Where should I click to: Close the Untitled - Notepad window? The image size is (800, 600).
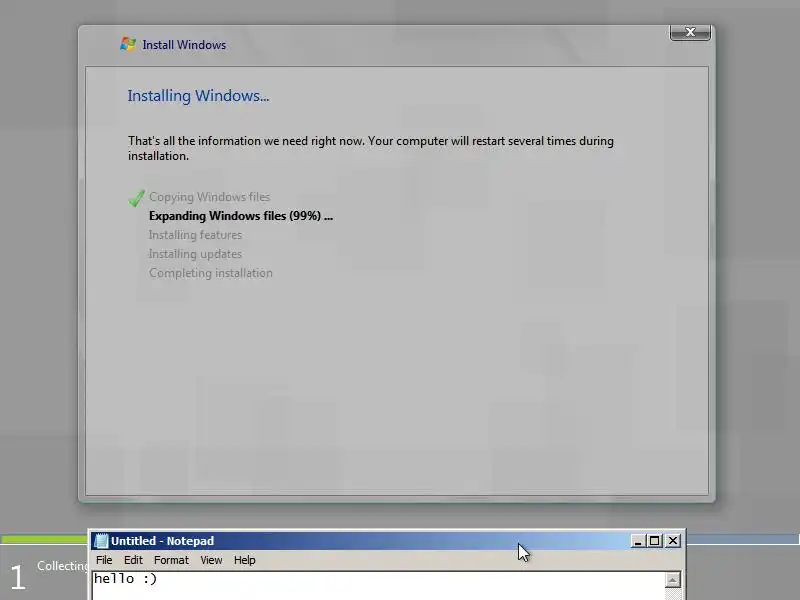pos(673,541)
